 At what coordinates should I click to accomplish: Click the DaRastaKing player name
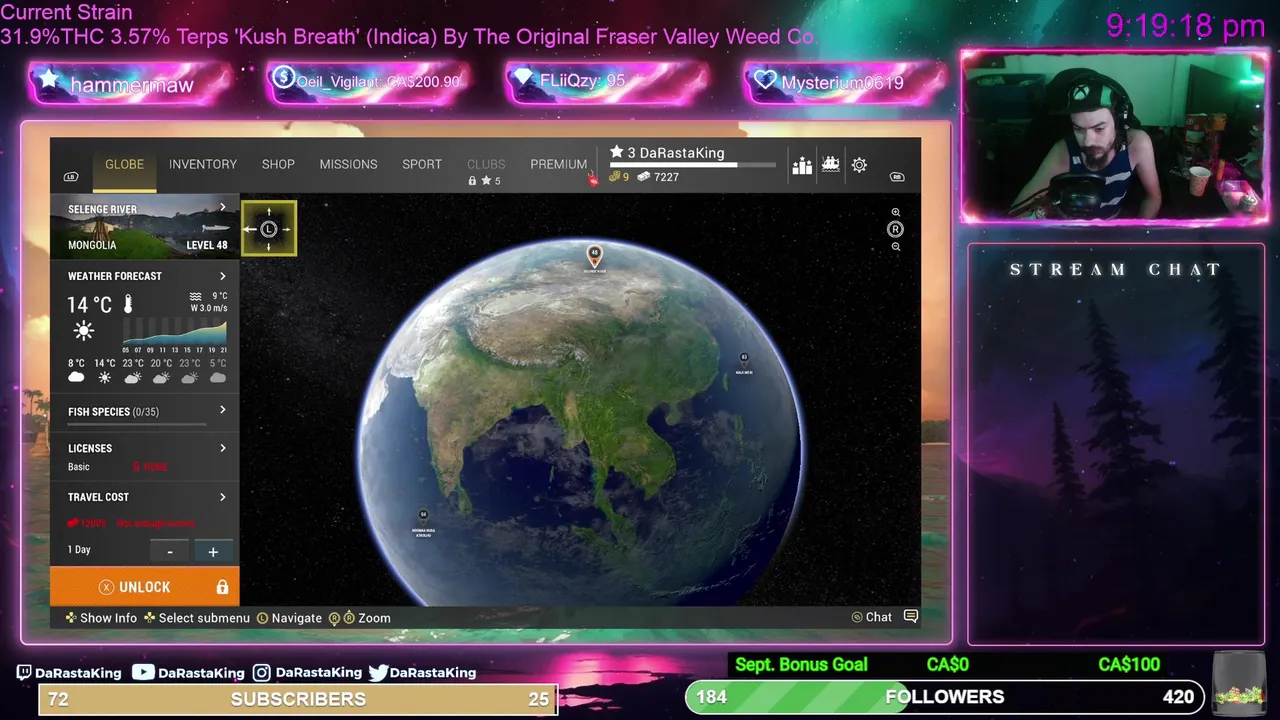point(682,153)
